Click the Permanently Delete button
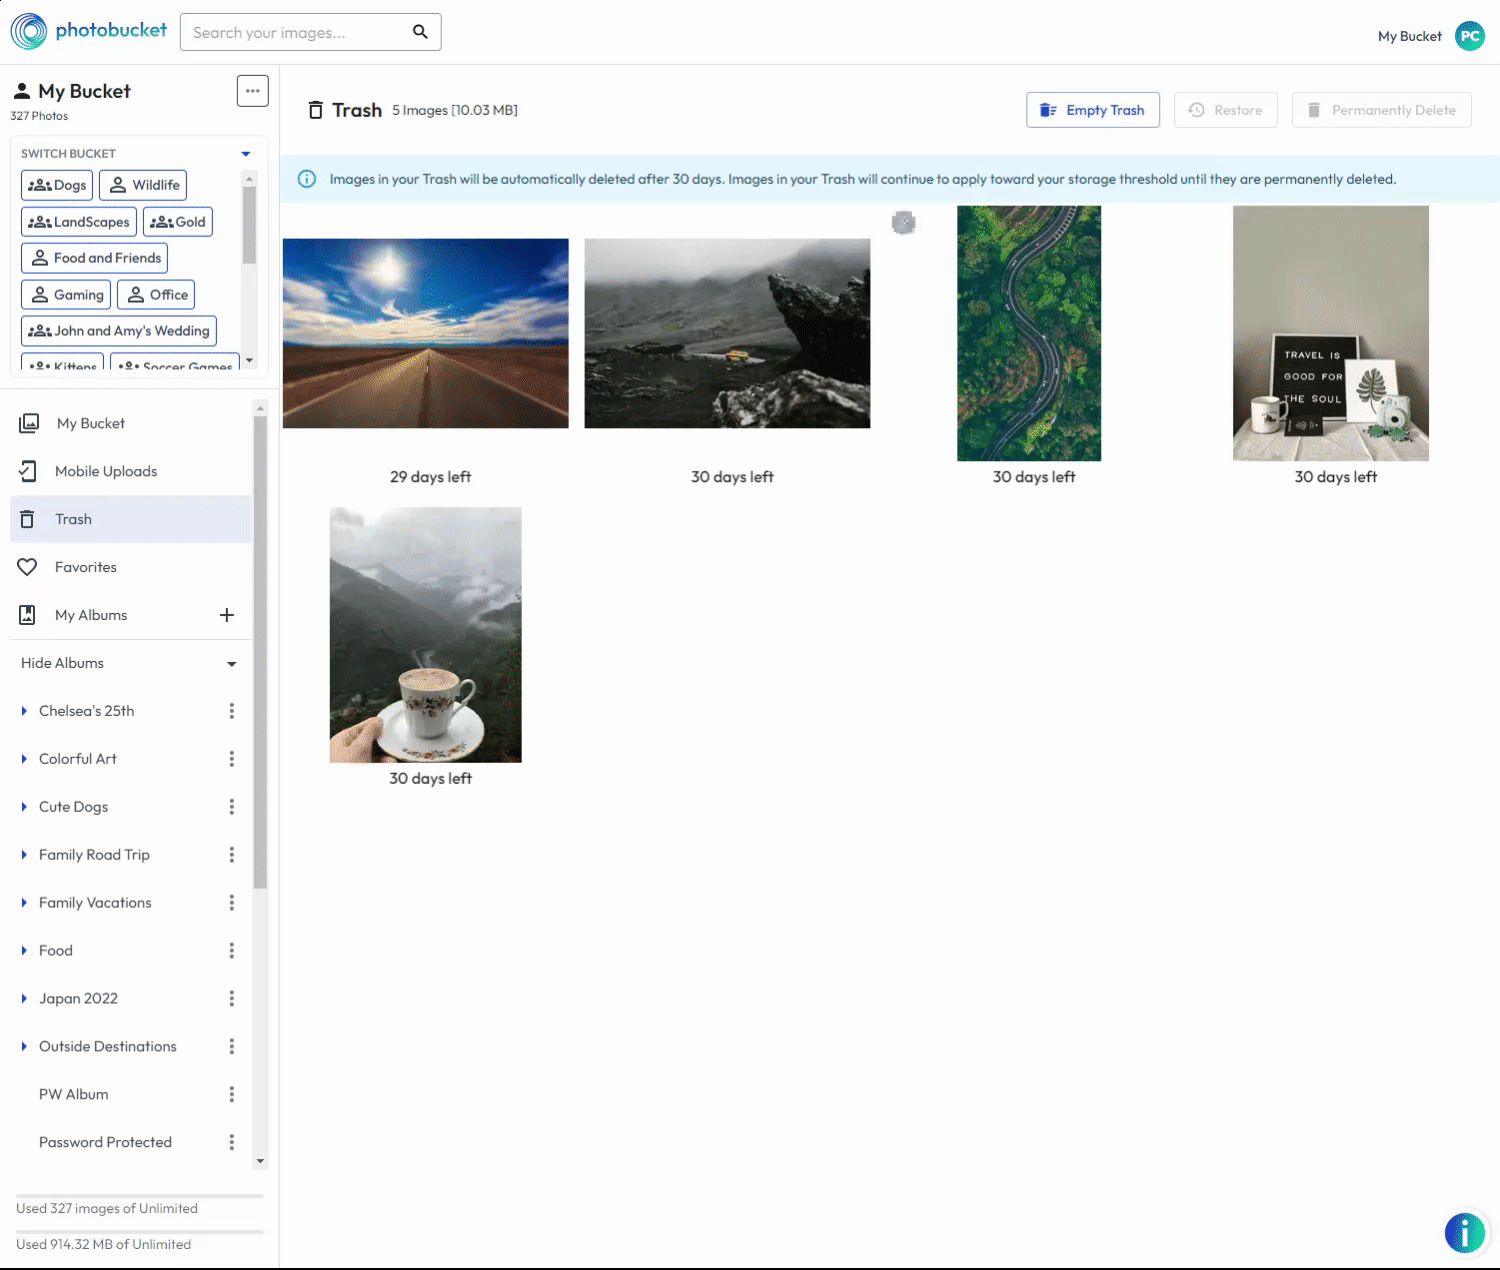The image size is (1500, 1270). point(1382,110)
